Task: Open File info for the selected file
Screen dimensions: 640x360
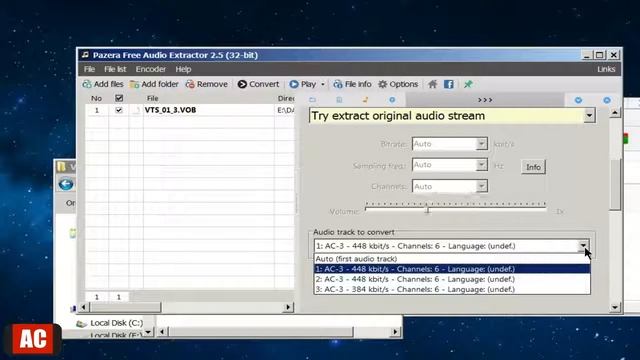Action: pos(352,84)
